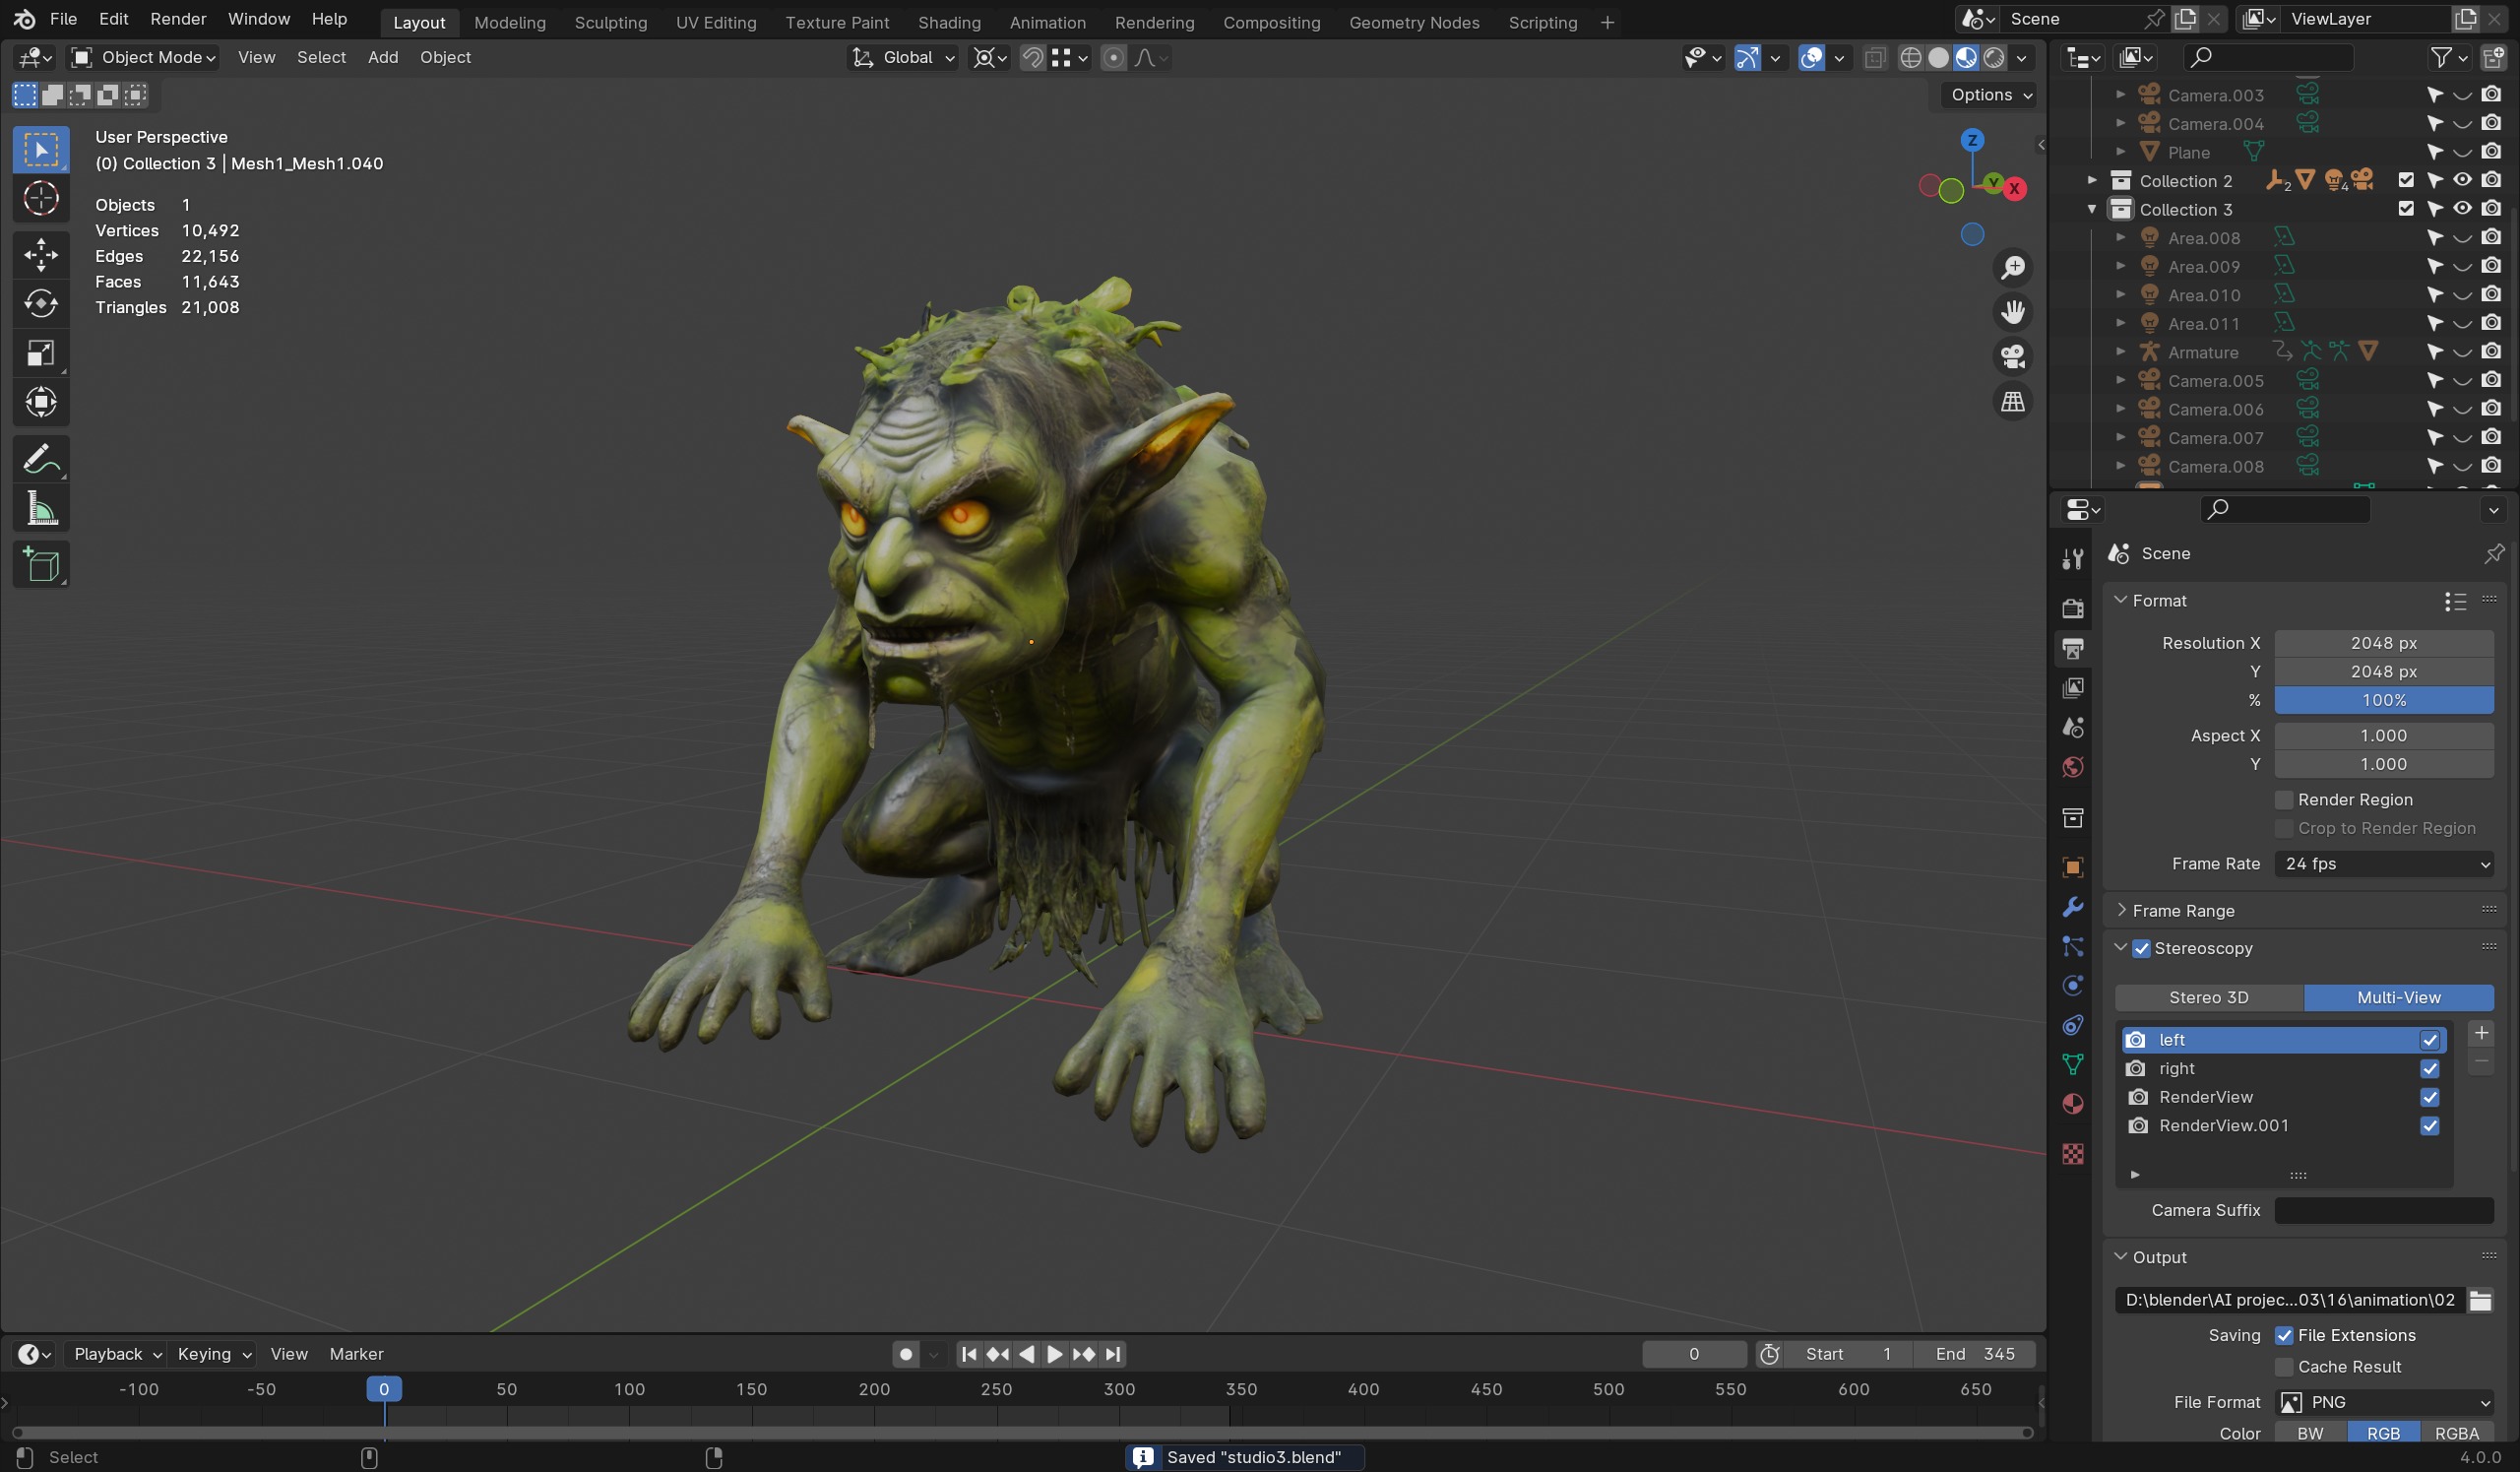Open the Tool properties tab
2520x1472 pixels.
click(x=2072, y=559)
